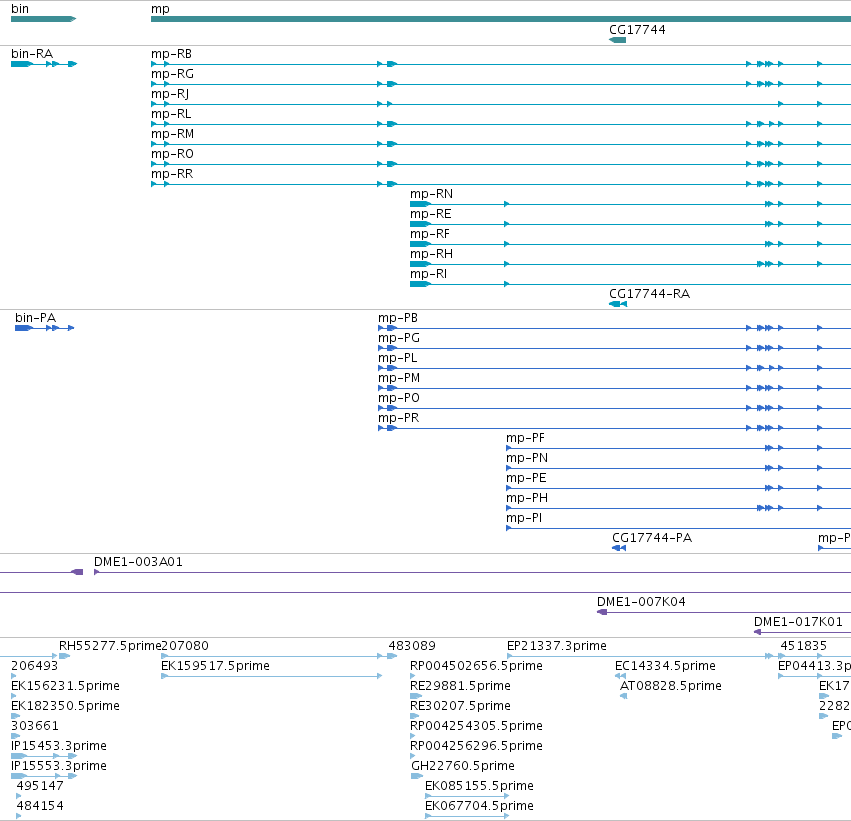The image size is (851, 821).
Task: Click the DME1-003A01 clone label
Action: [138, 562]
